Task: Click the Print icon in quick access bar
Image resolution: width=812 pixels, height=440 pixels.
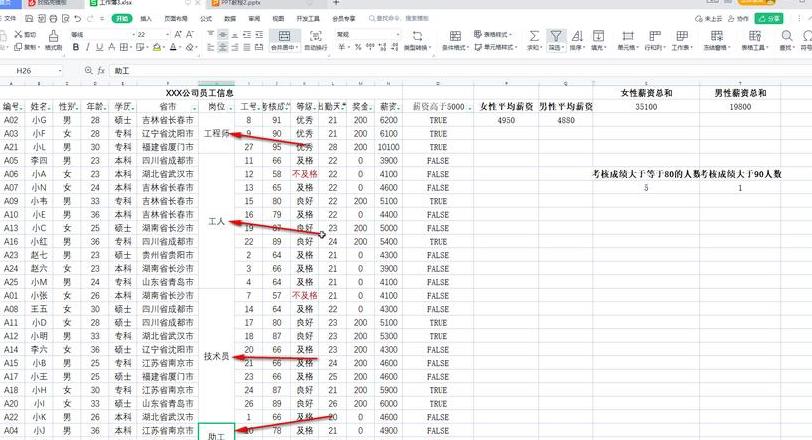Action: pos(53,19)
